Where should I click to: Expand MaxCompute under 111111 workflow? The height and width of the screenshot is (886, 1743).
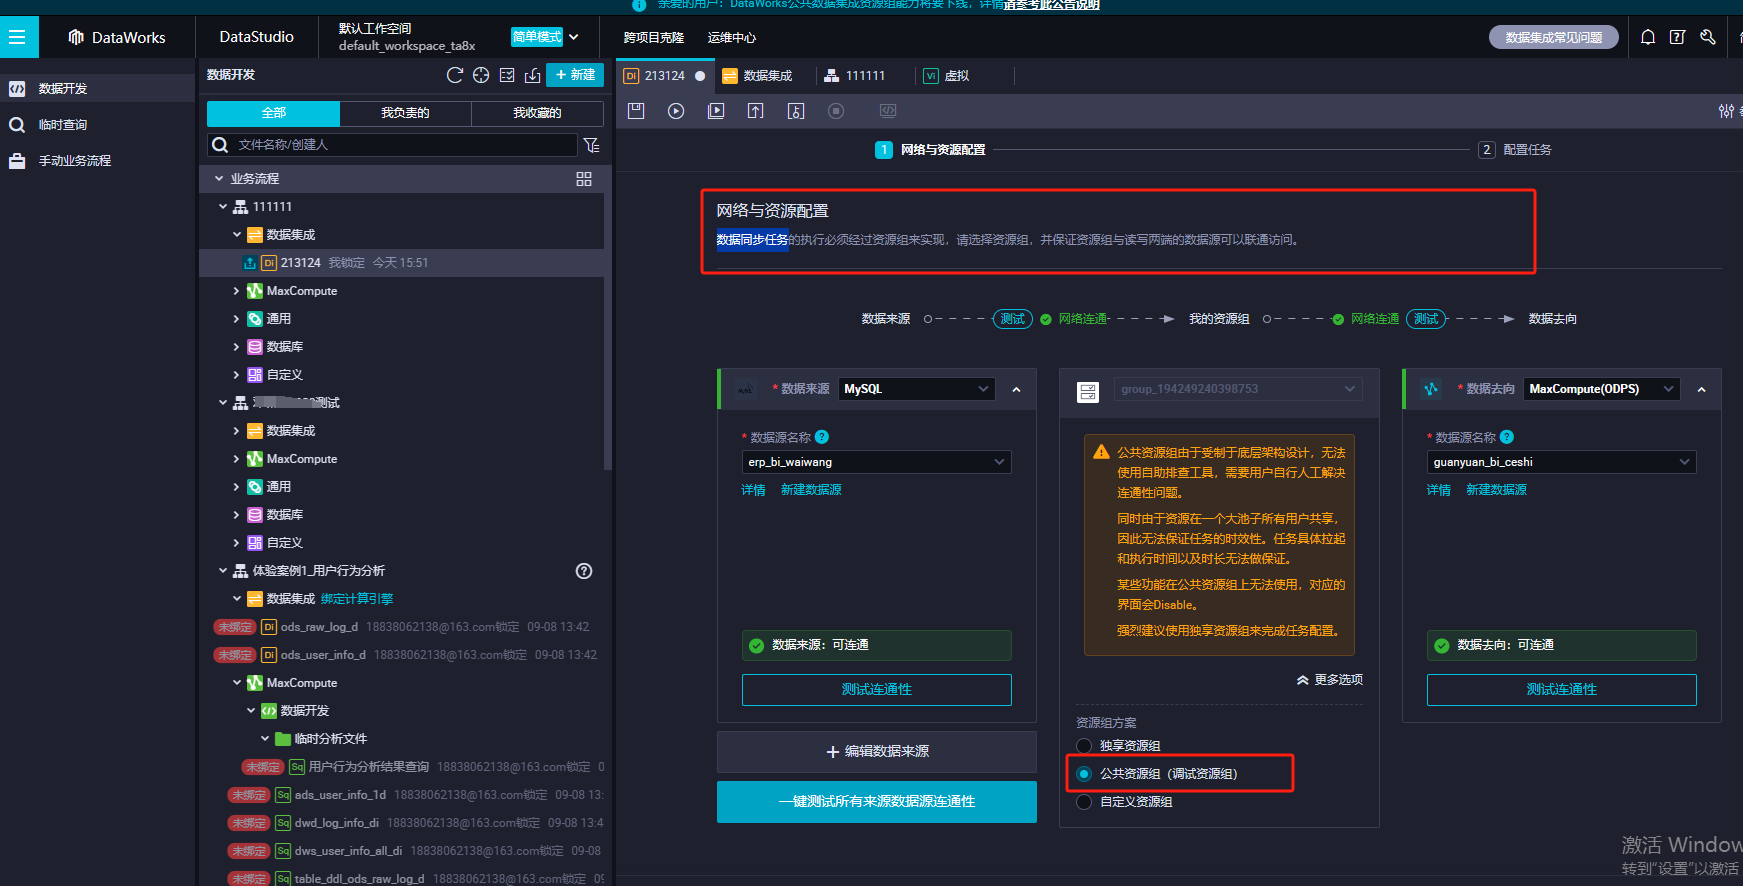(236, 291)
